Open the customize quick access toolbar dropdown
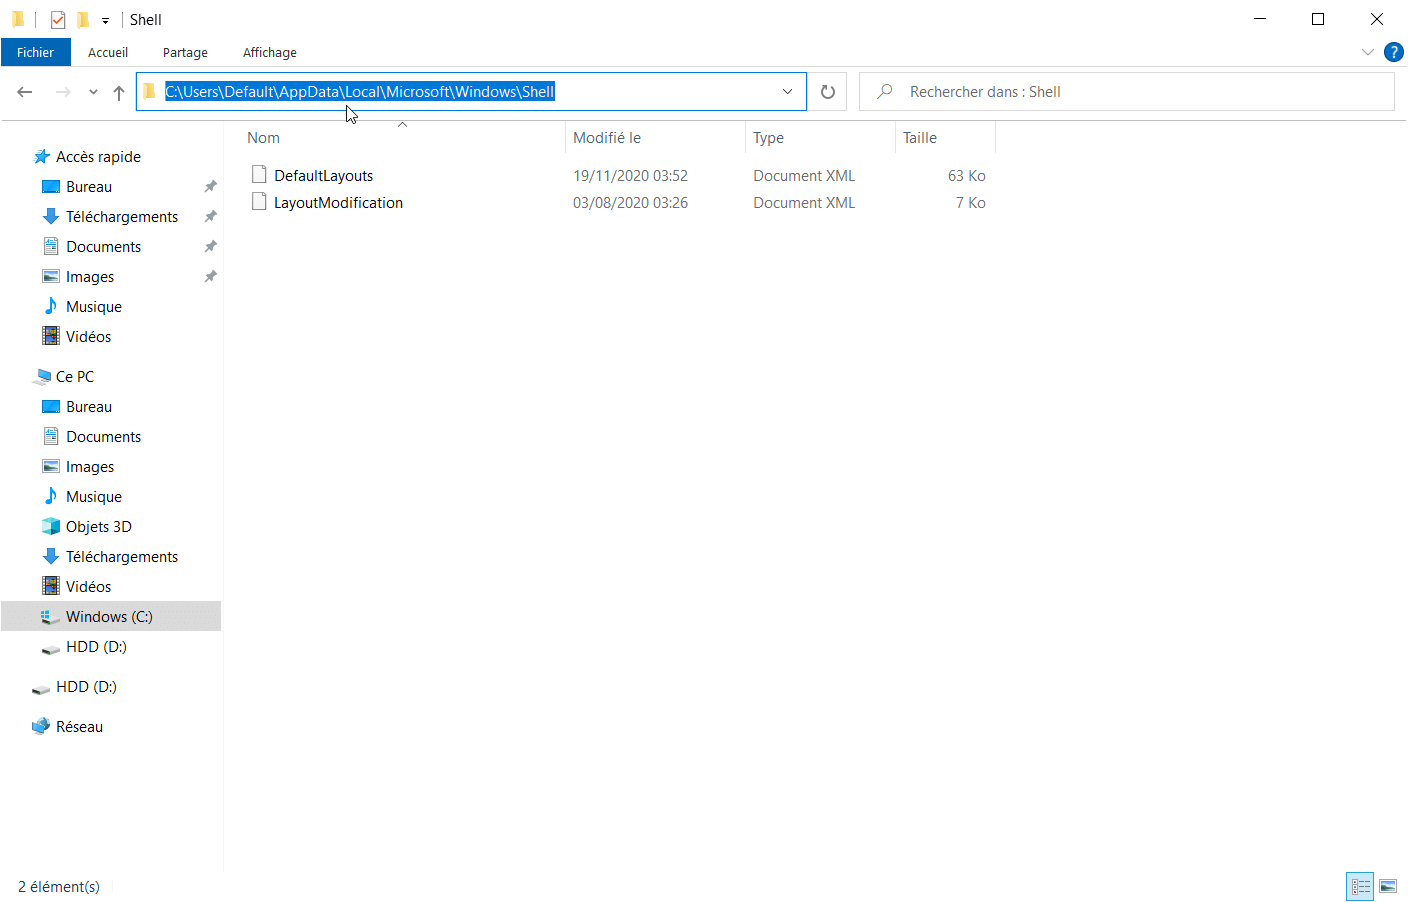Screen dimensions: 1408x902 tap(105, 20)
